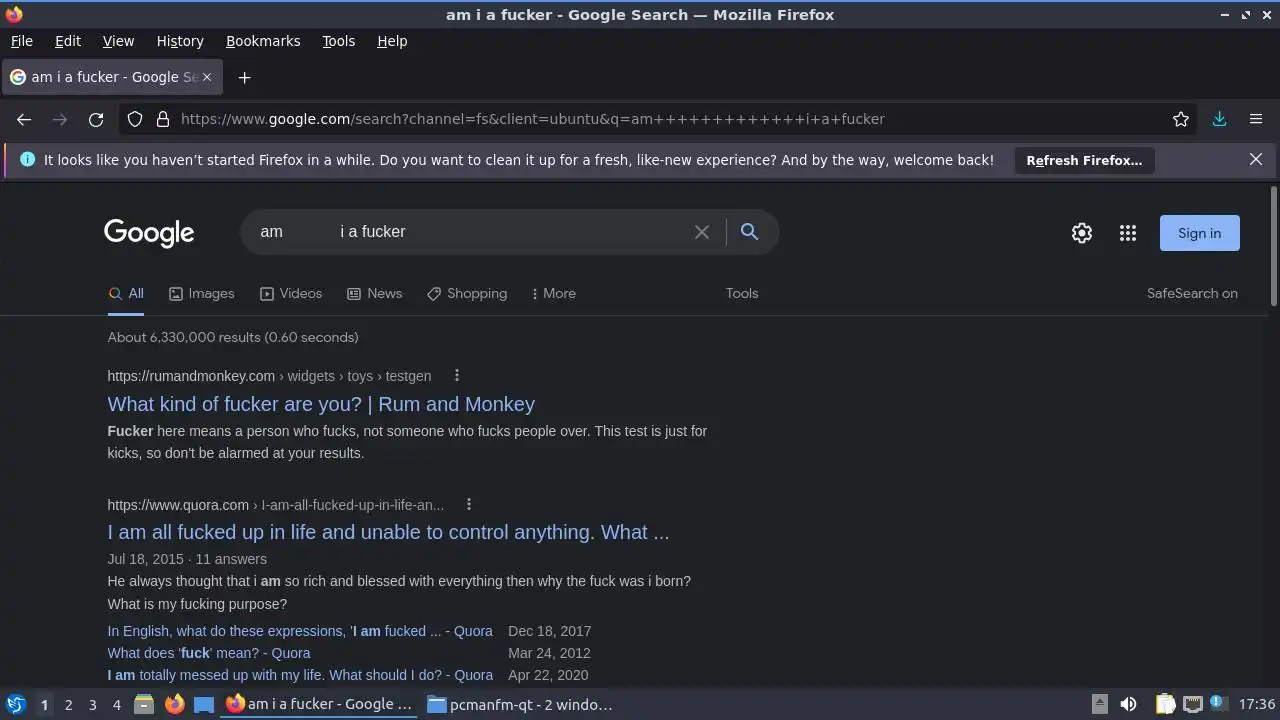Switch to Shopping results tab
Viewport: 1280px width, 720px height.
(x=467, y=293)
